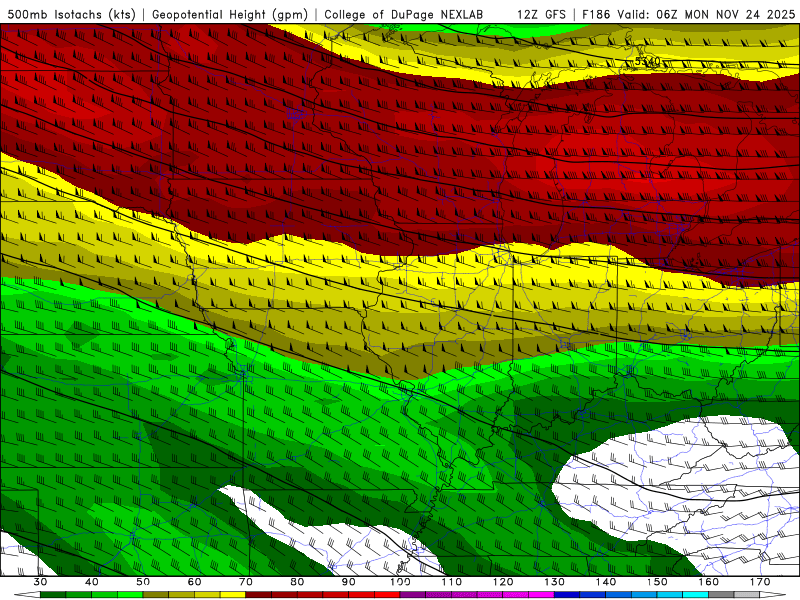Click the 'Valid: 06Z MON NOV 24 2025' text
Image resolution: width=800 pixels, height=600 pixels.
tap(706, 15)
